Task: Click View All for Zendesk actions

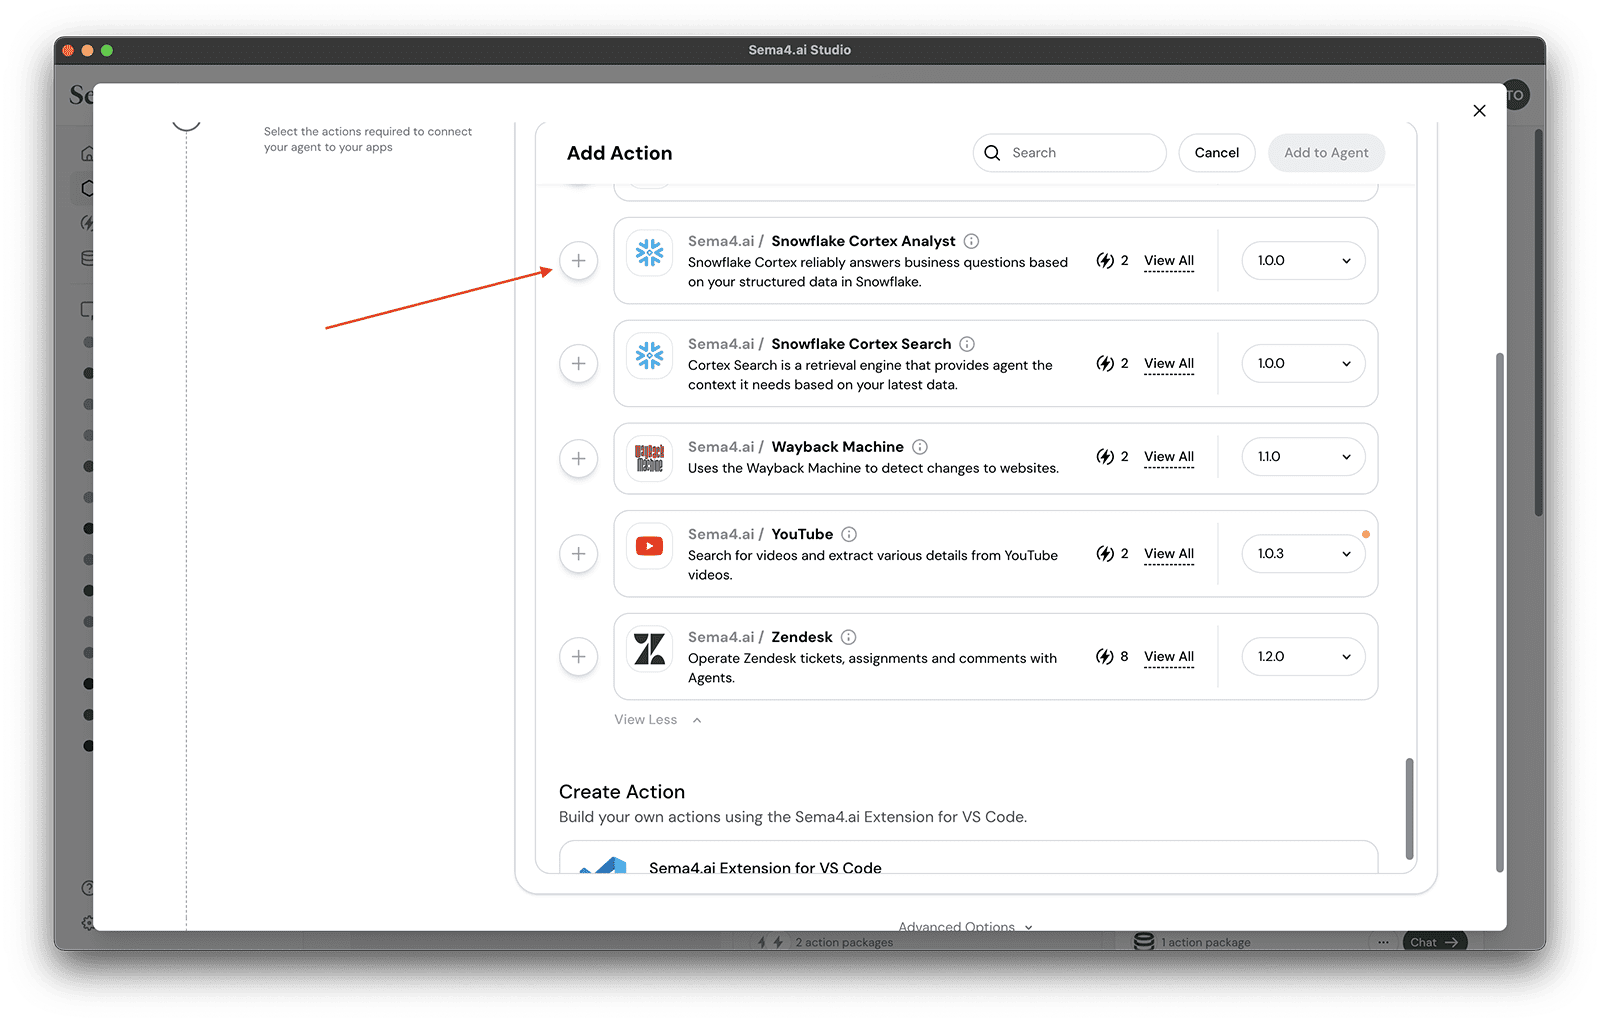Action: 1169,657
